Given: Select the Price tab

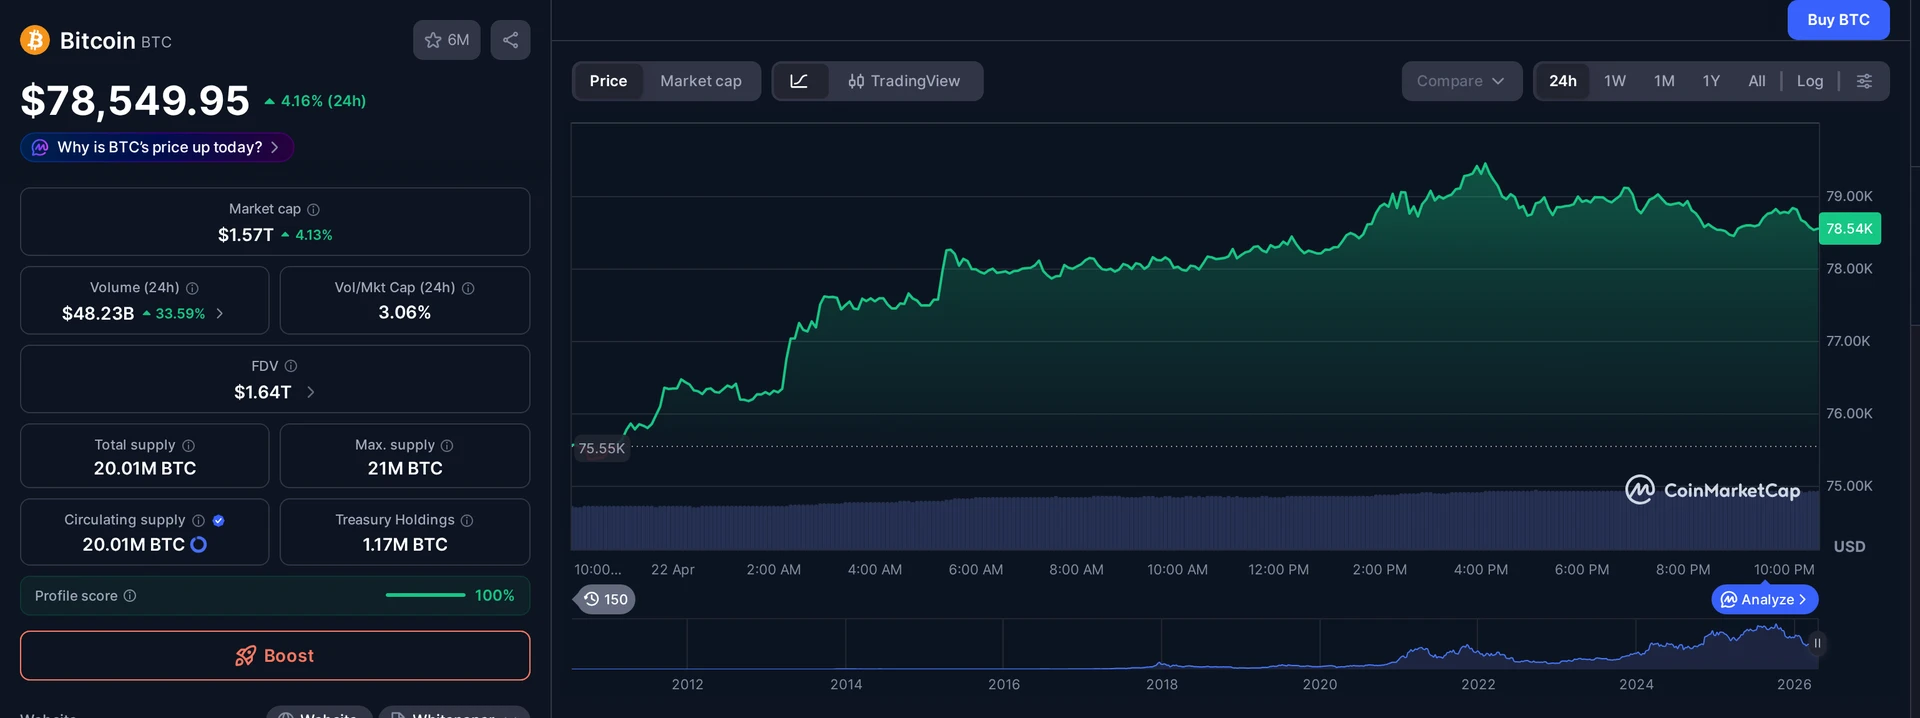Looking at the screenshot, I should [x=608, y=81].
